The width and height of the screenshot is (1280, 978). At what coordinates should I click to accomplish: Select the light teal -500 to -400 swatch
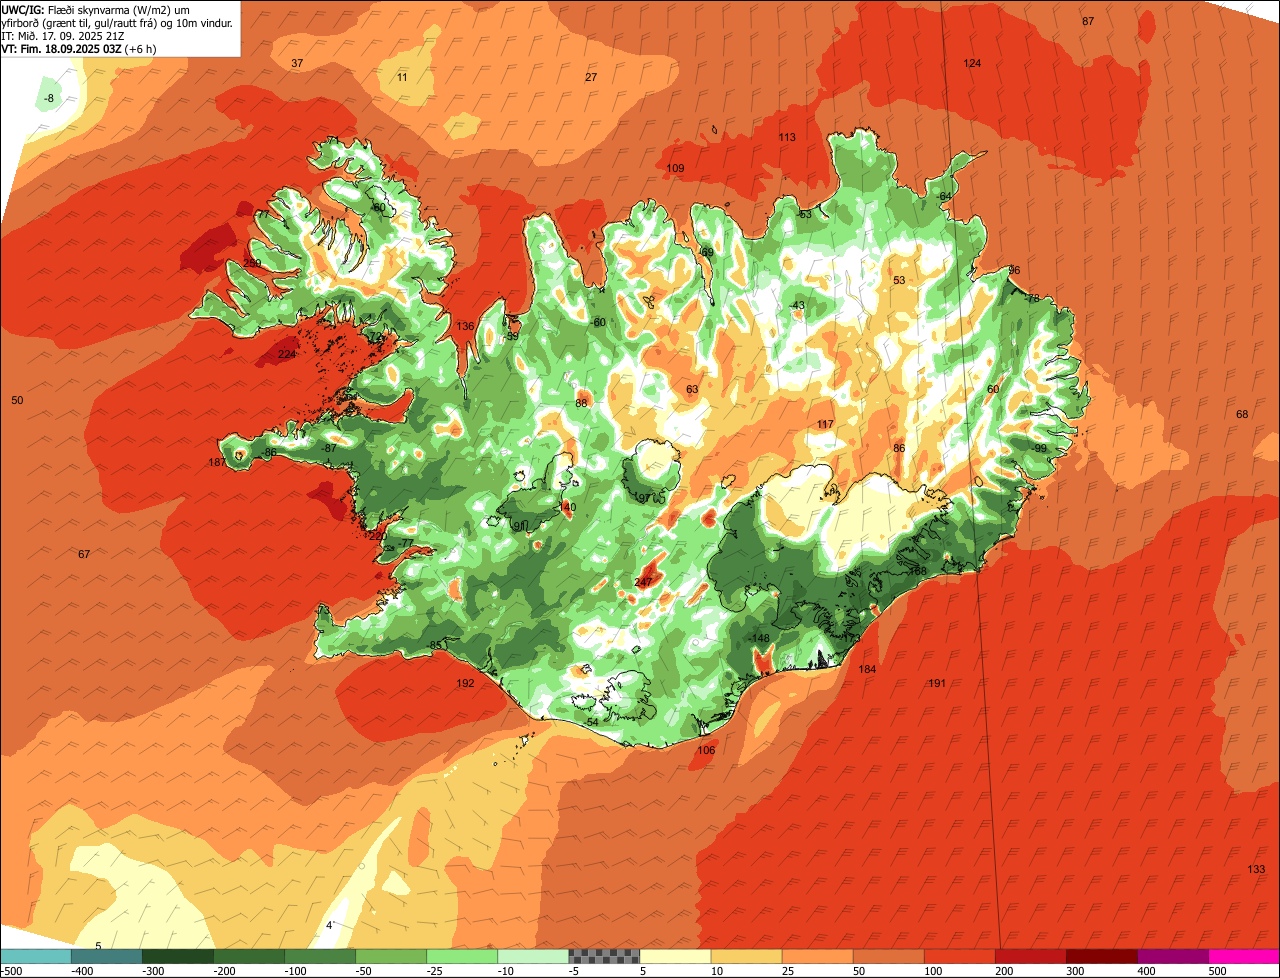point(37,956)
